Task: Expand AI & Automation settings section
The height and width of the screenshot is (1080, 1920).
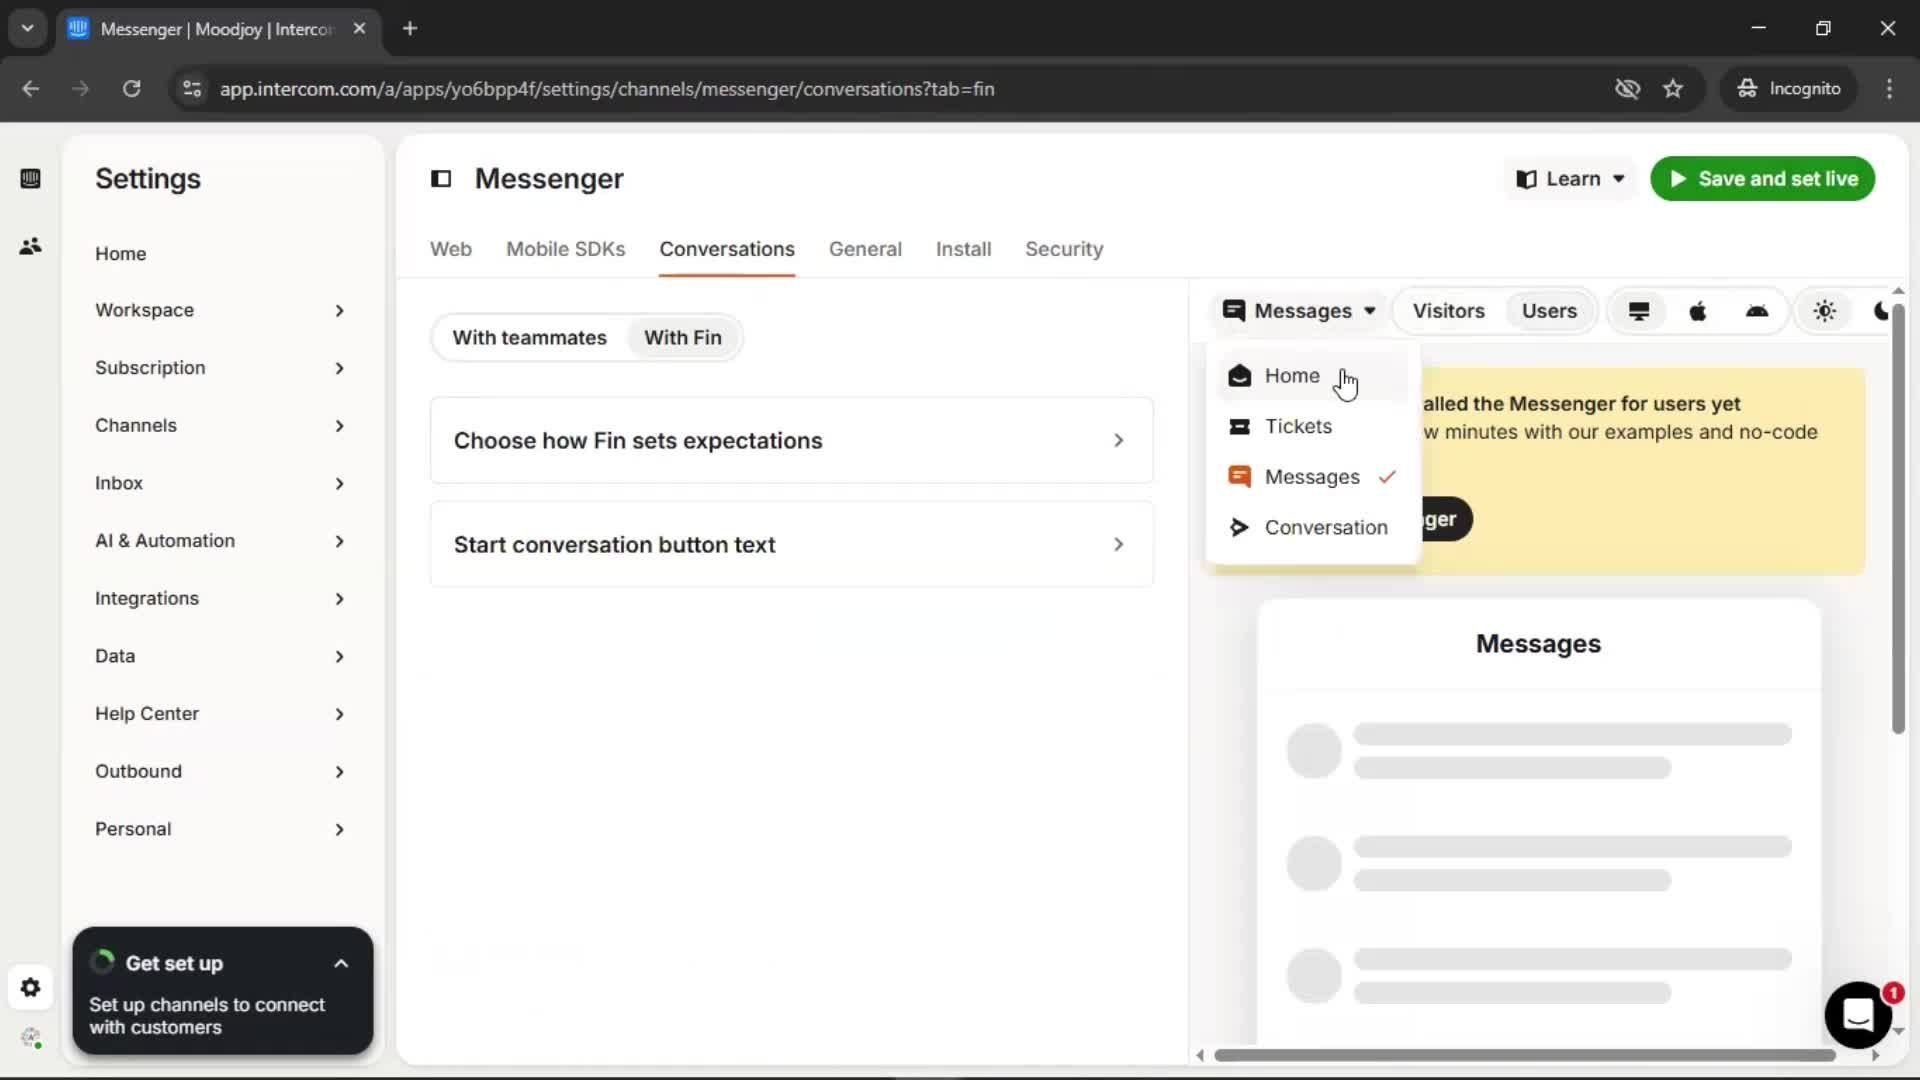Action: point(221,541)
